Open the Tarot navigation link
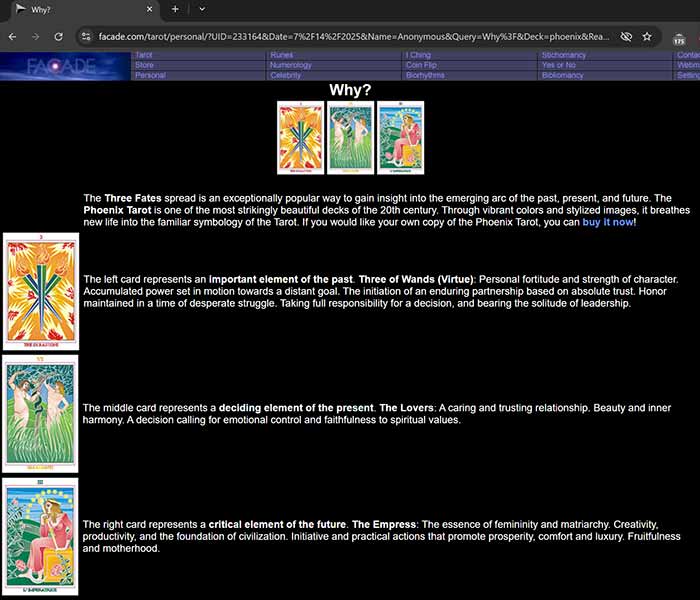The image size is (700, 600). 144,55
